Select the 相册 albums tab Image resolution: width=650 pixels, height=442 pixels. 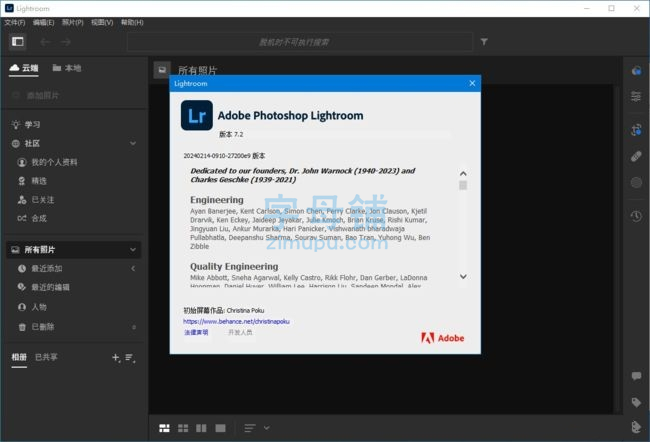[19, 357]
